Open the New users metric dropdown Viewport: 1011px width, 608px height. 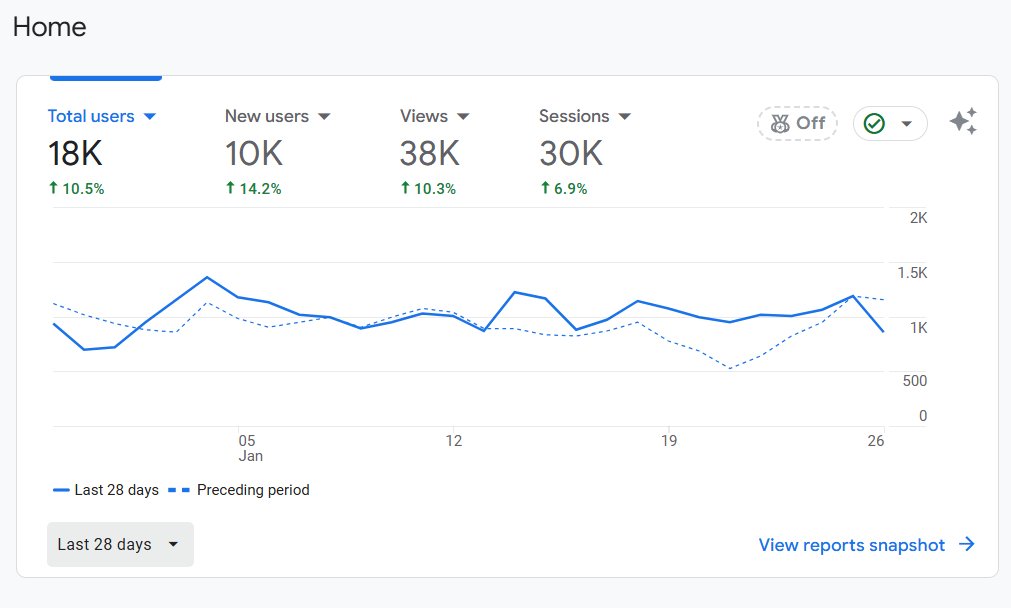pos(324,116)
